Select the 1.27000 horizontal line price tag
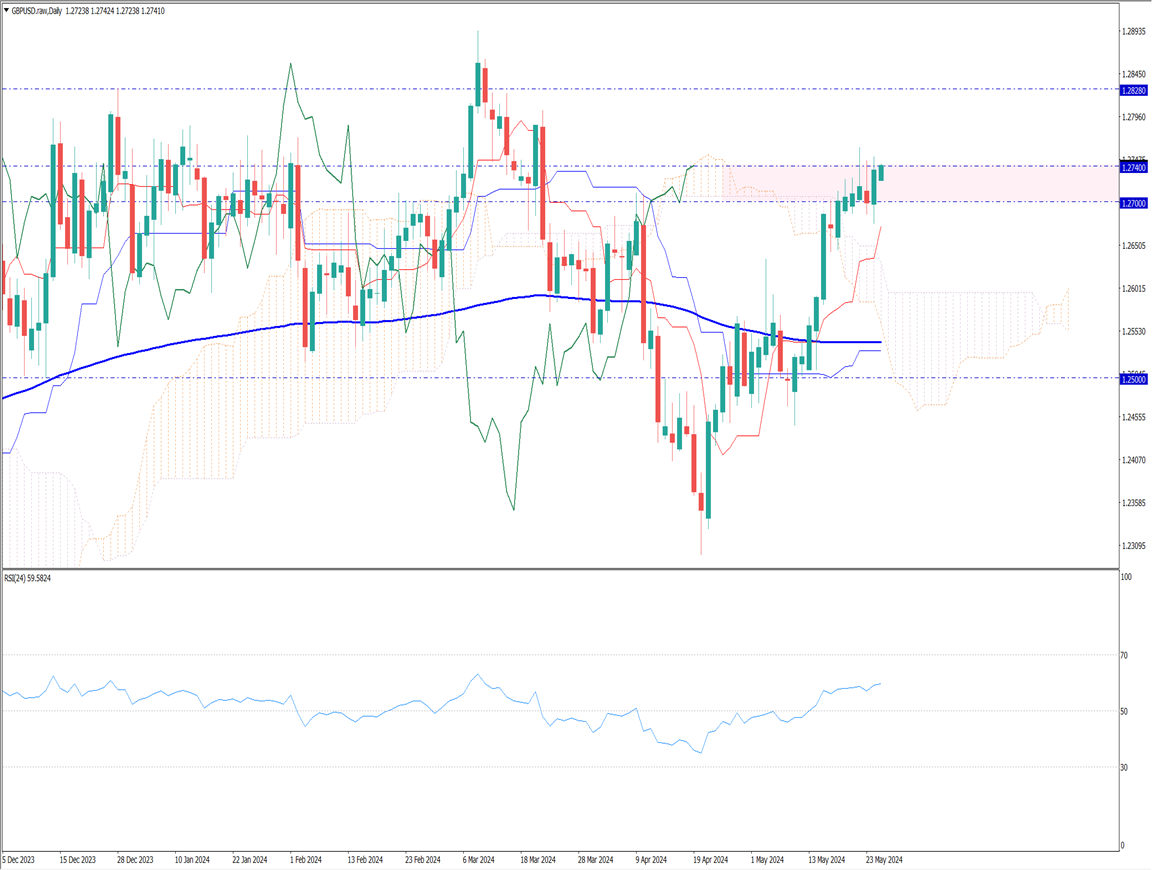Viewport: 1152px width, 870px height. (x=1133, y=203)
